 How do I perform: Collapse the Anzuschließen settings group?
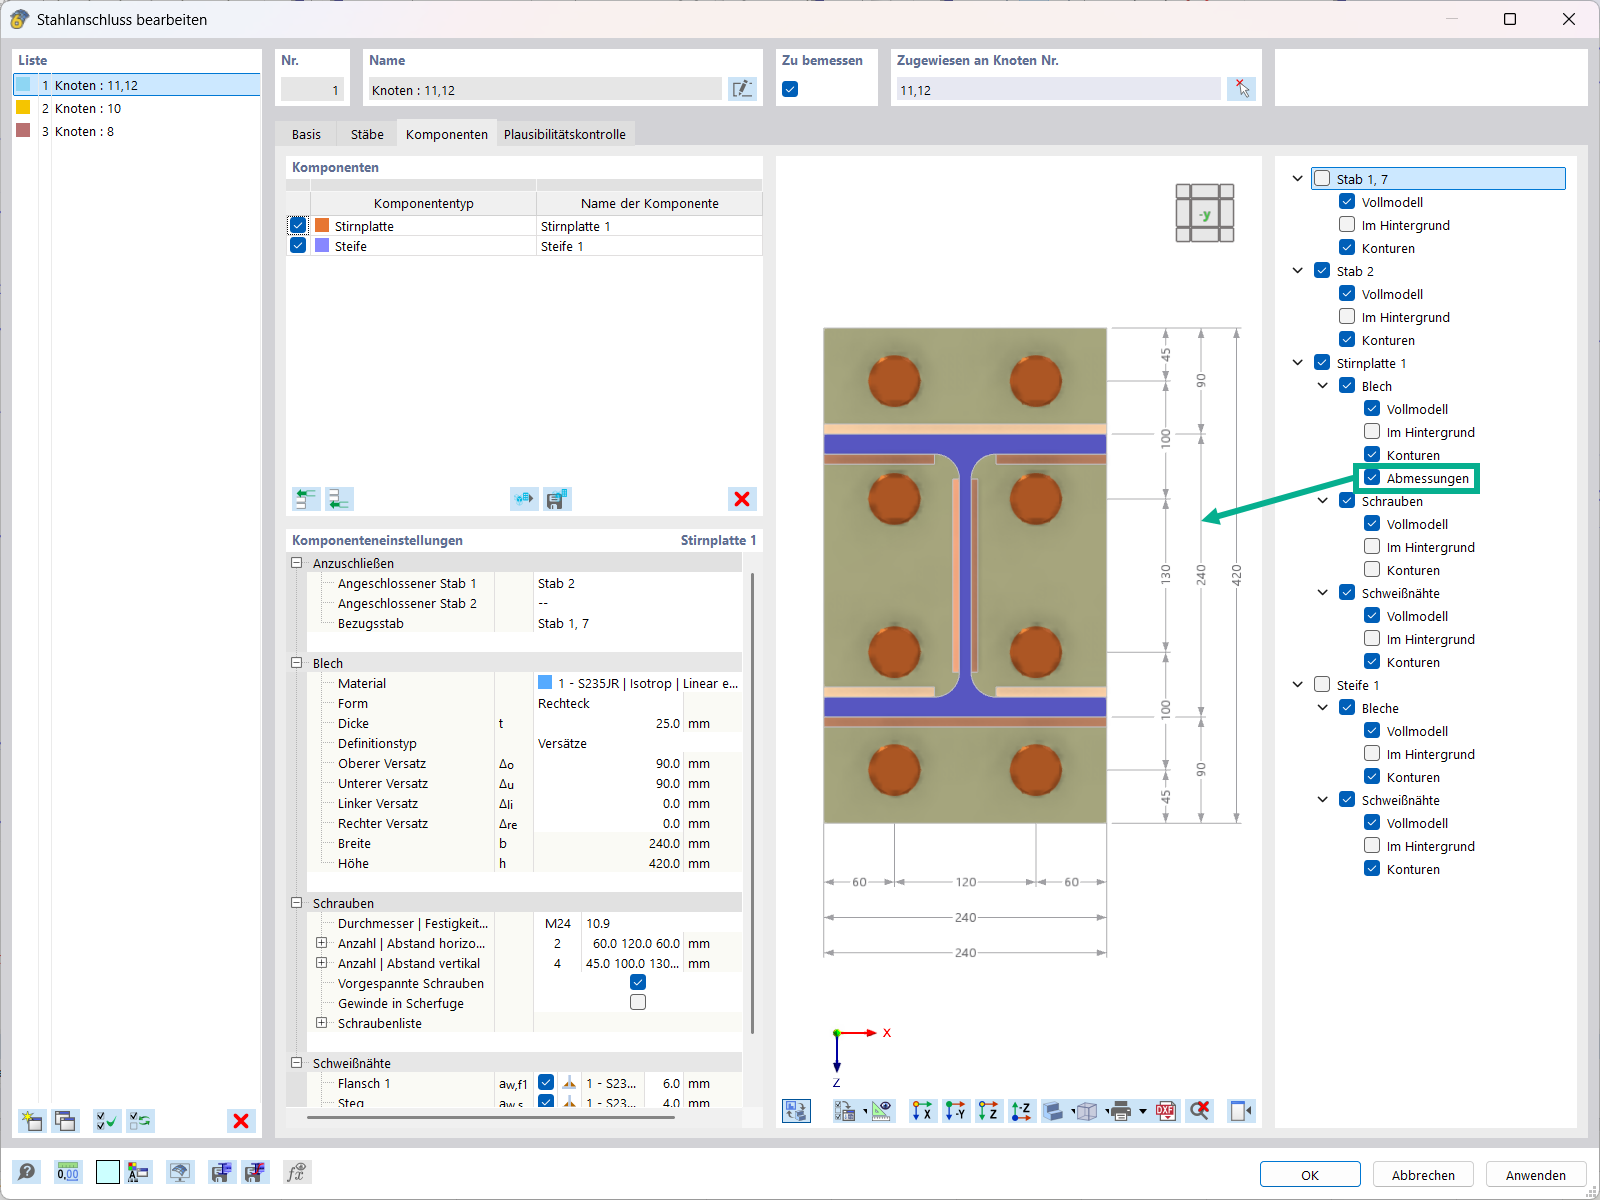click(297, 563)
